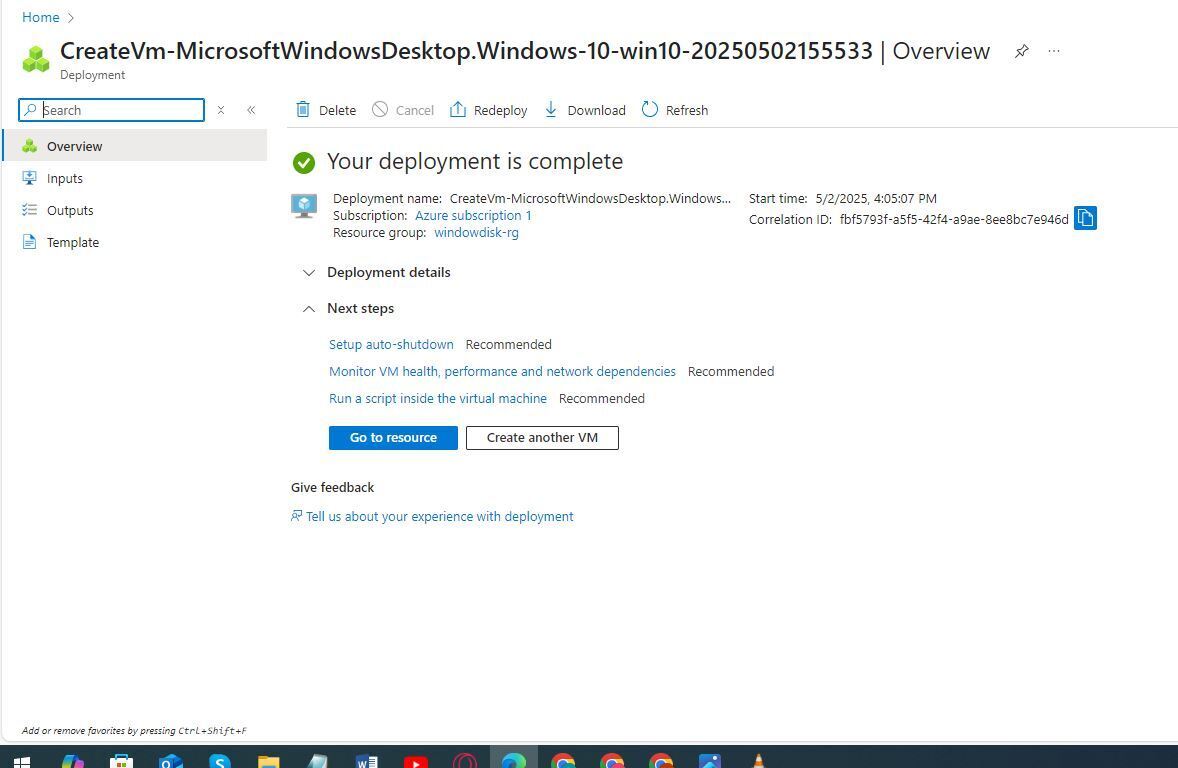Pin the deployment overview to dashboard
The width and height of the screenshot is (1178, 768).
point(1021,51)
